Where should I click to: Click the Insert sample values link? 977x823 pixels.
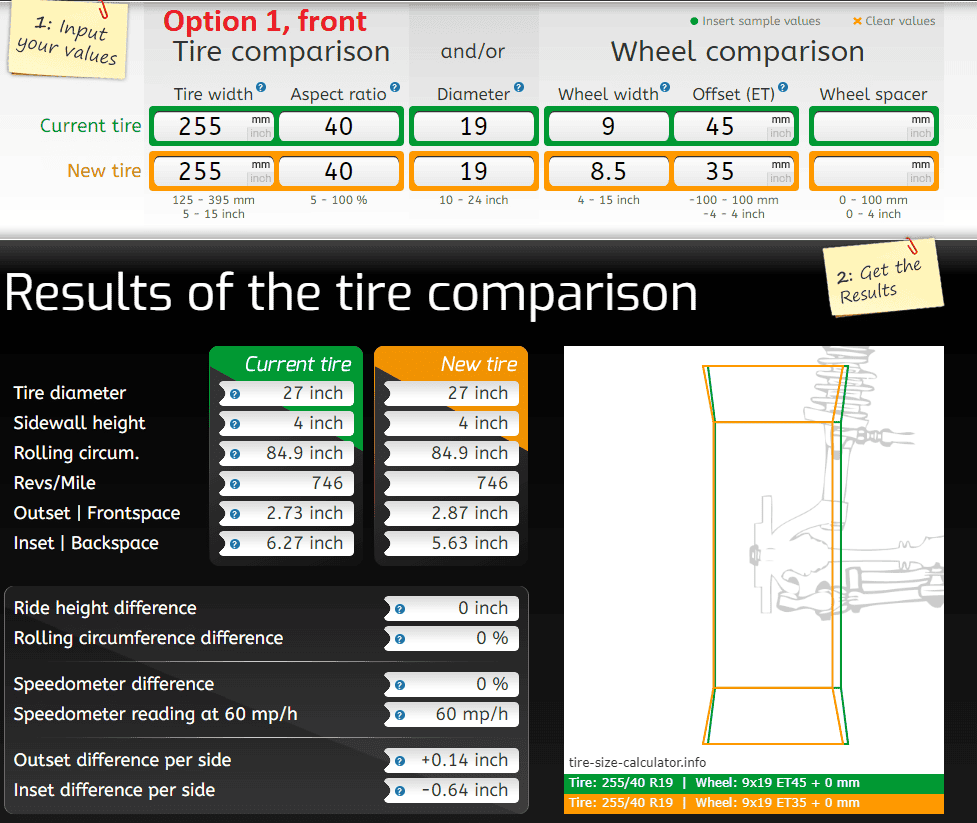(x=761, y=21)
